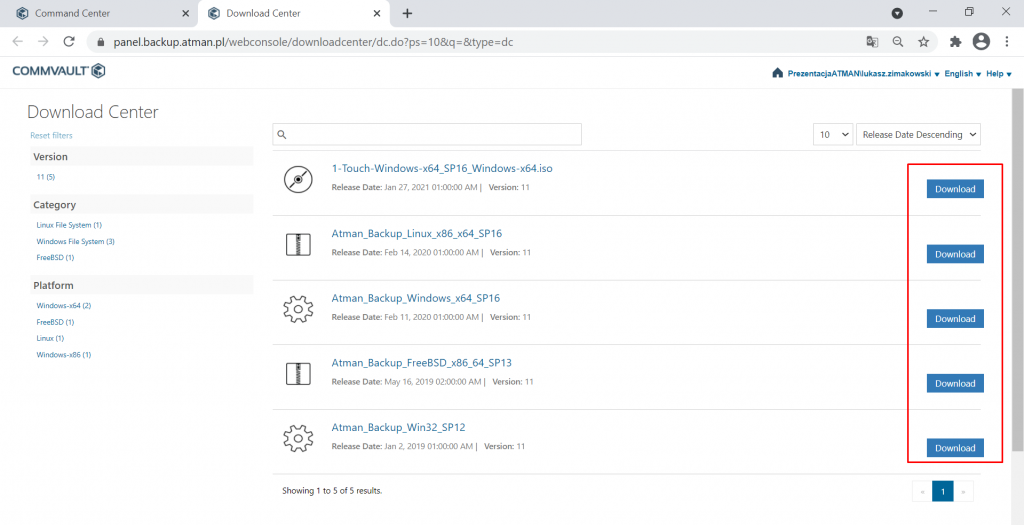Click the gear icon for Atman_Backup_Win32_SP12
The width and height of the screenshot is (1024, 525).
(x=298, y=438)
